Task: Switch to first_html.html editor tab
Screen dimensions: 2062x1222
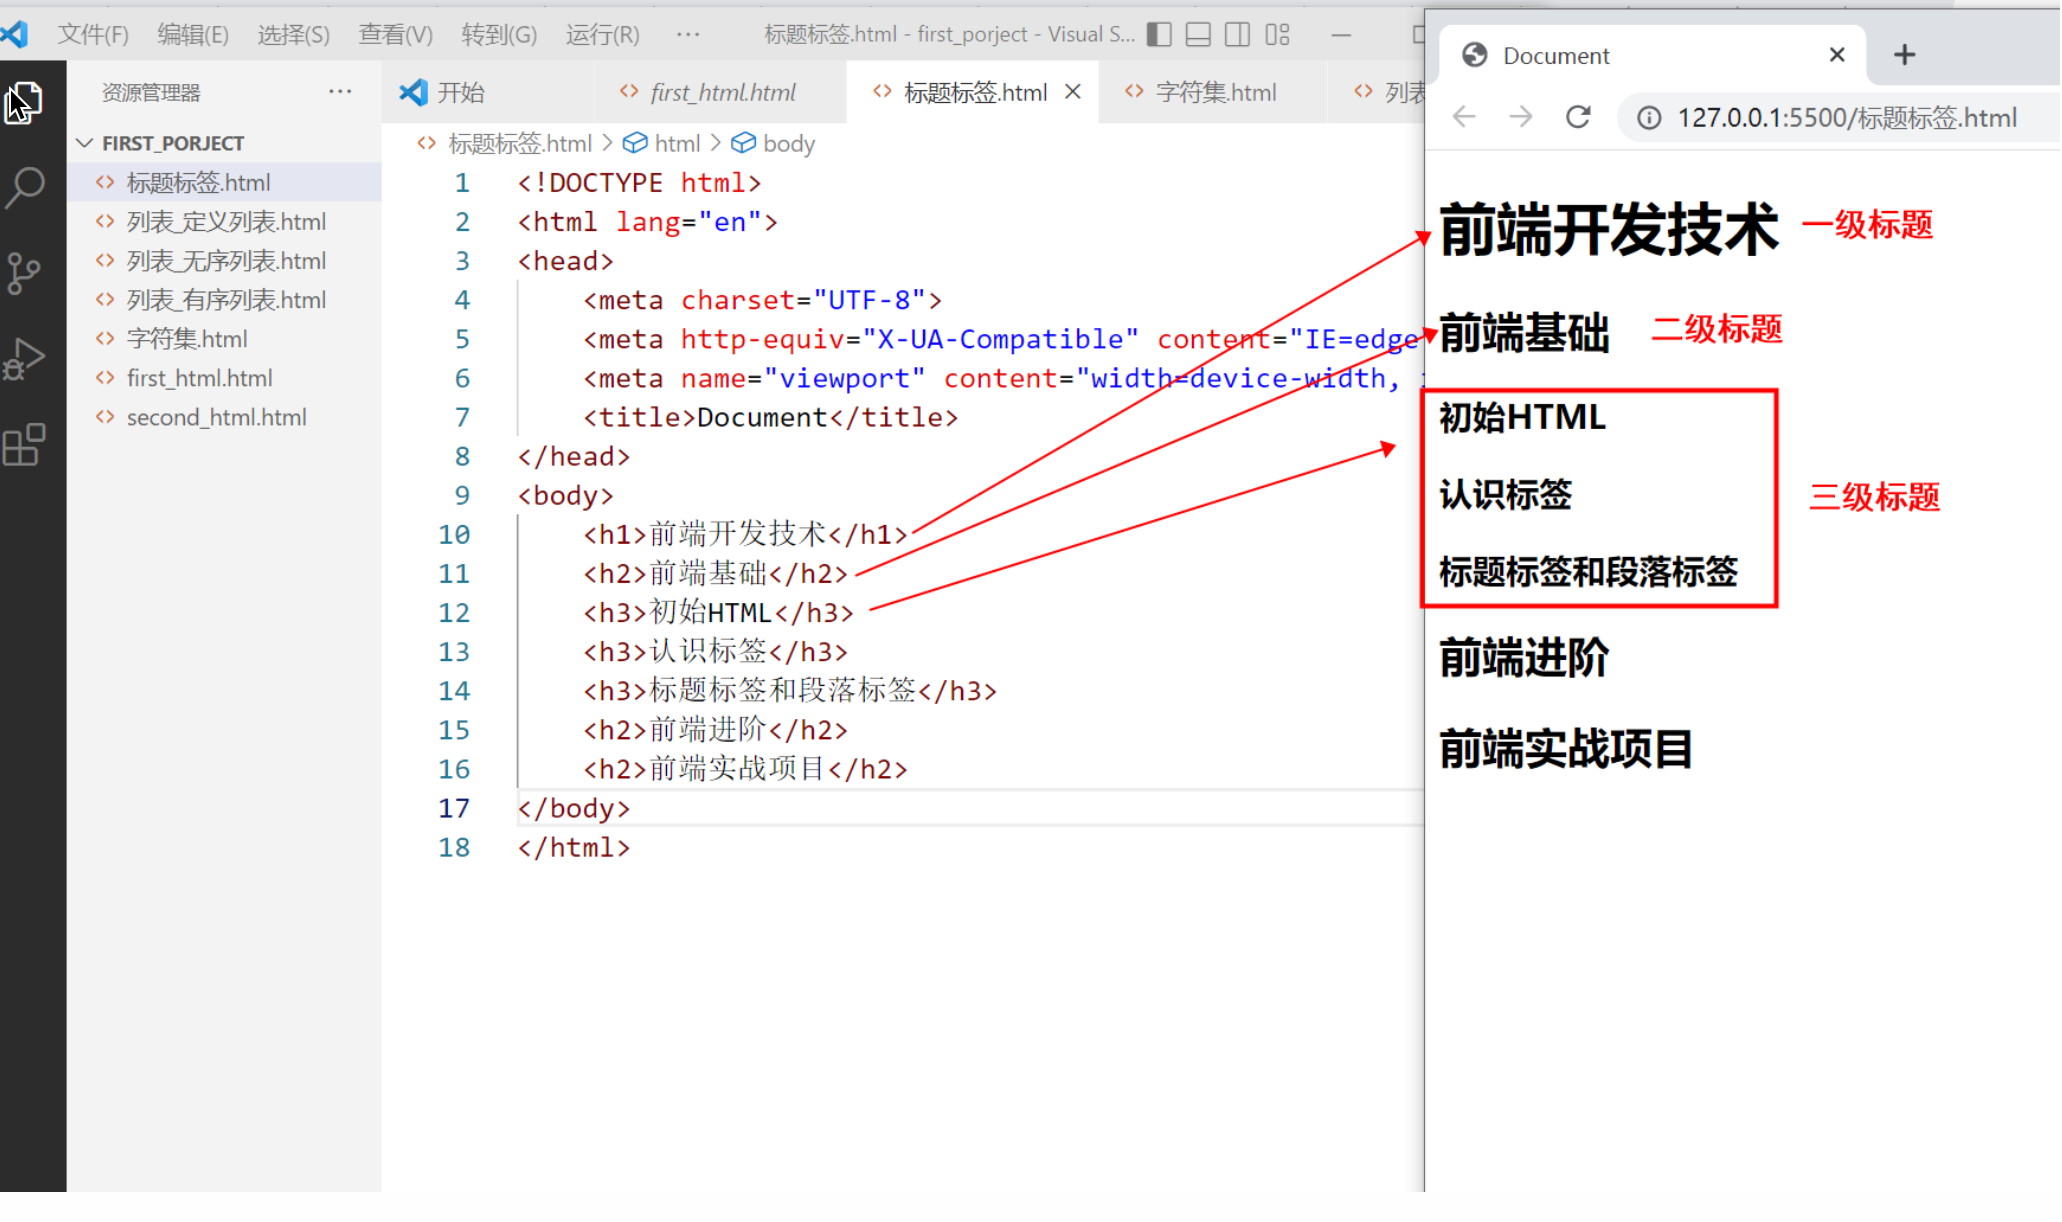Action: [x=720, y=93]
